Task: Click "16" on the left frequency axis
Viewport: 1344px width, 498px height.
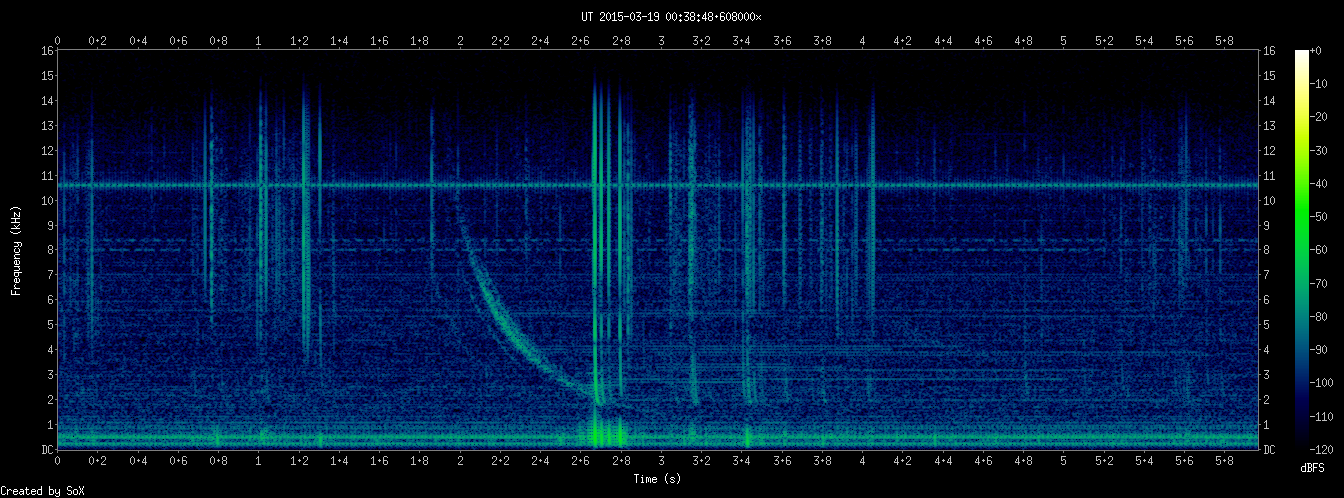Action: pyautogui.click(x=47, y=50)
